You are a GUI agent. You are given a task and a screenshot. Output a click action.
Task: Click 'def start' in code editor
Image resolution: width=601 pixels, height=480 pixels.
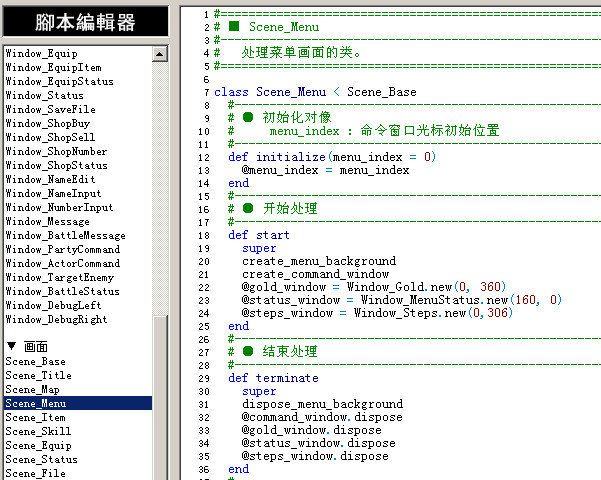[x=259, y=235]
